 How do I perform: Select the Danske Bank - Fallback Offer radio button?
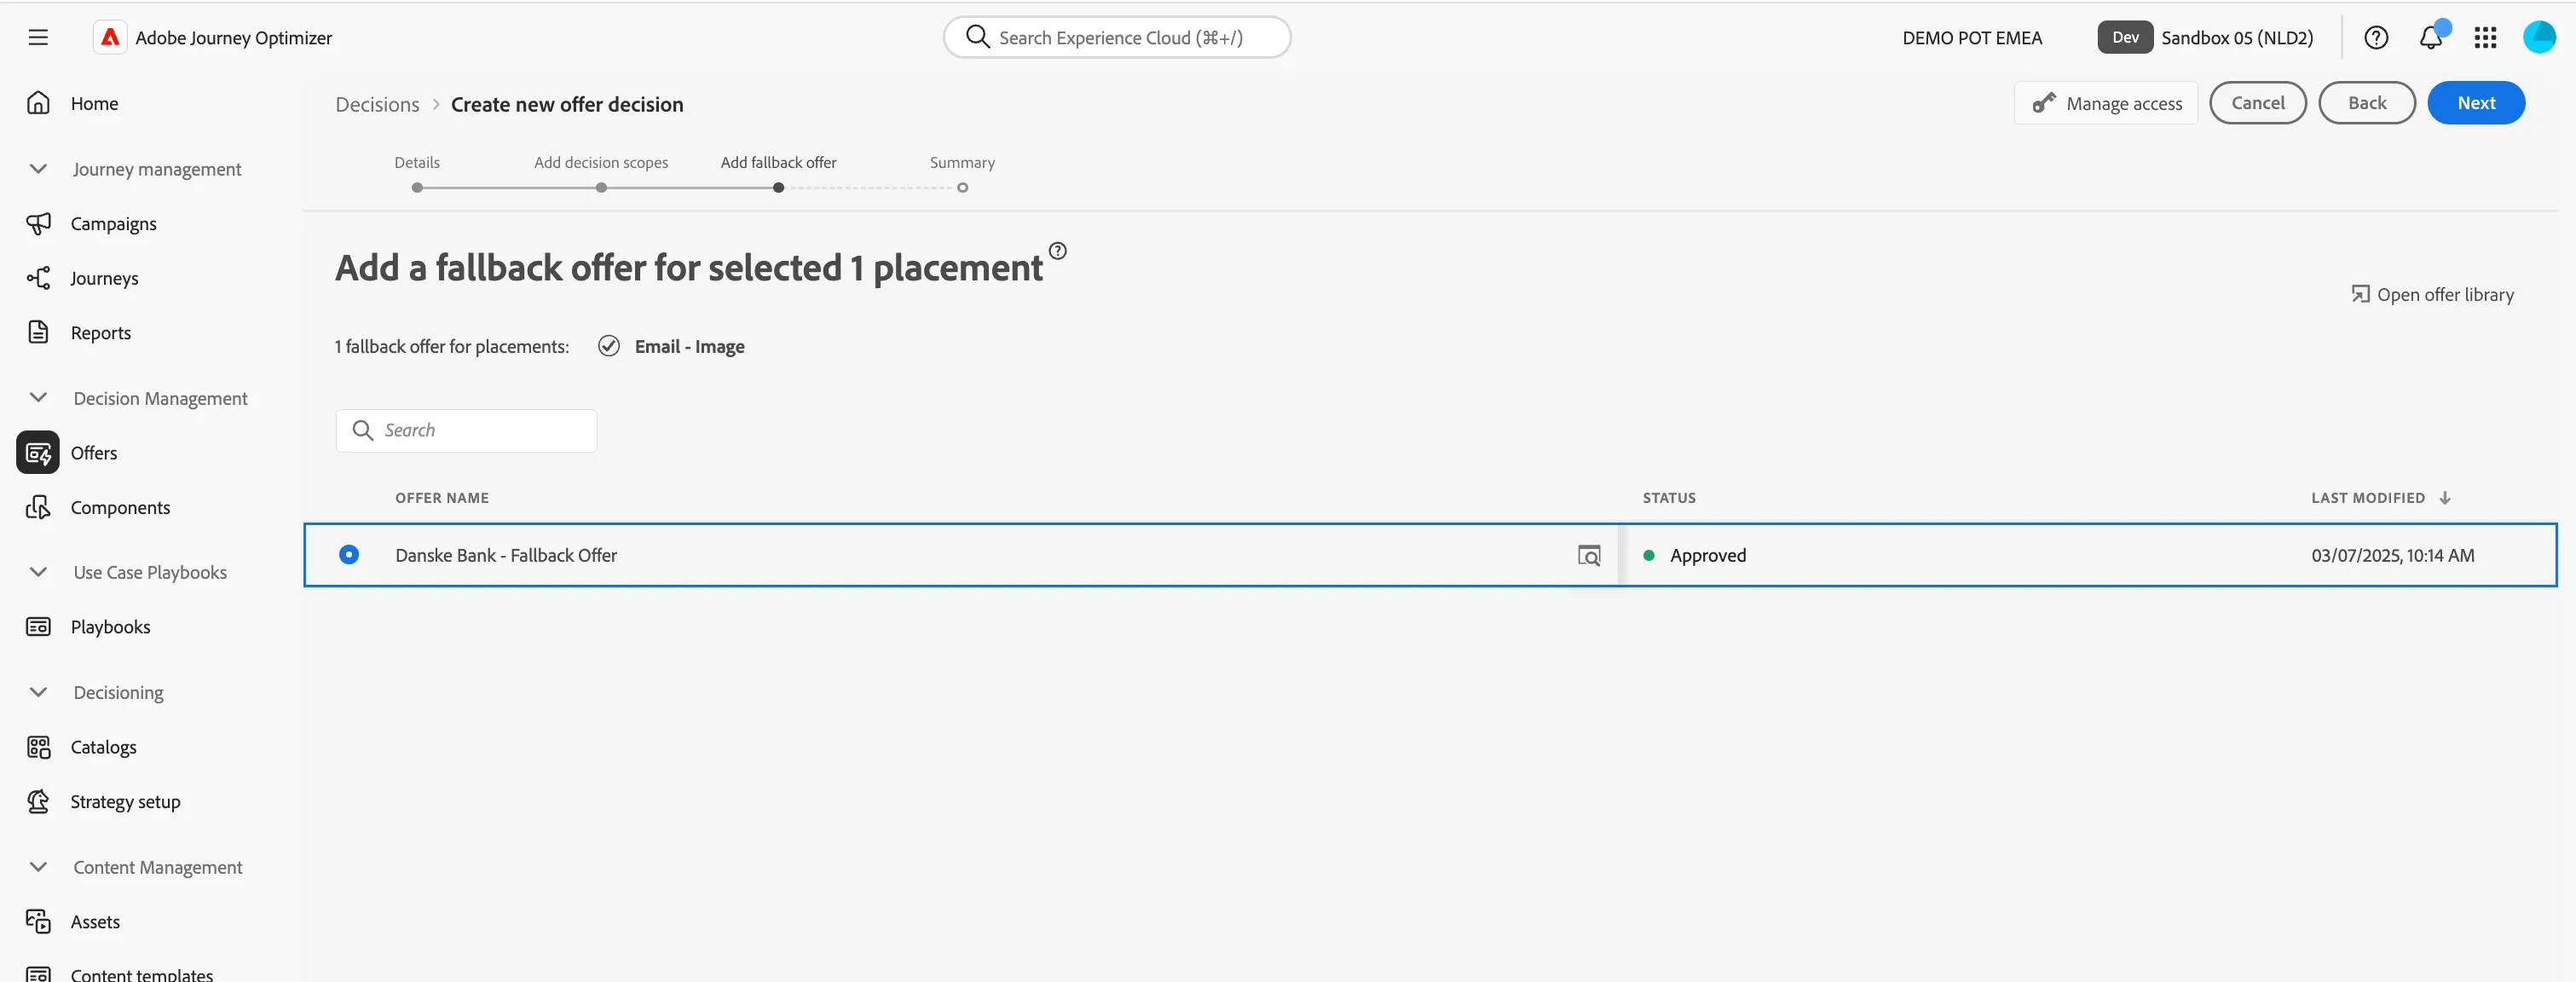349,554
